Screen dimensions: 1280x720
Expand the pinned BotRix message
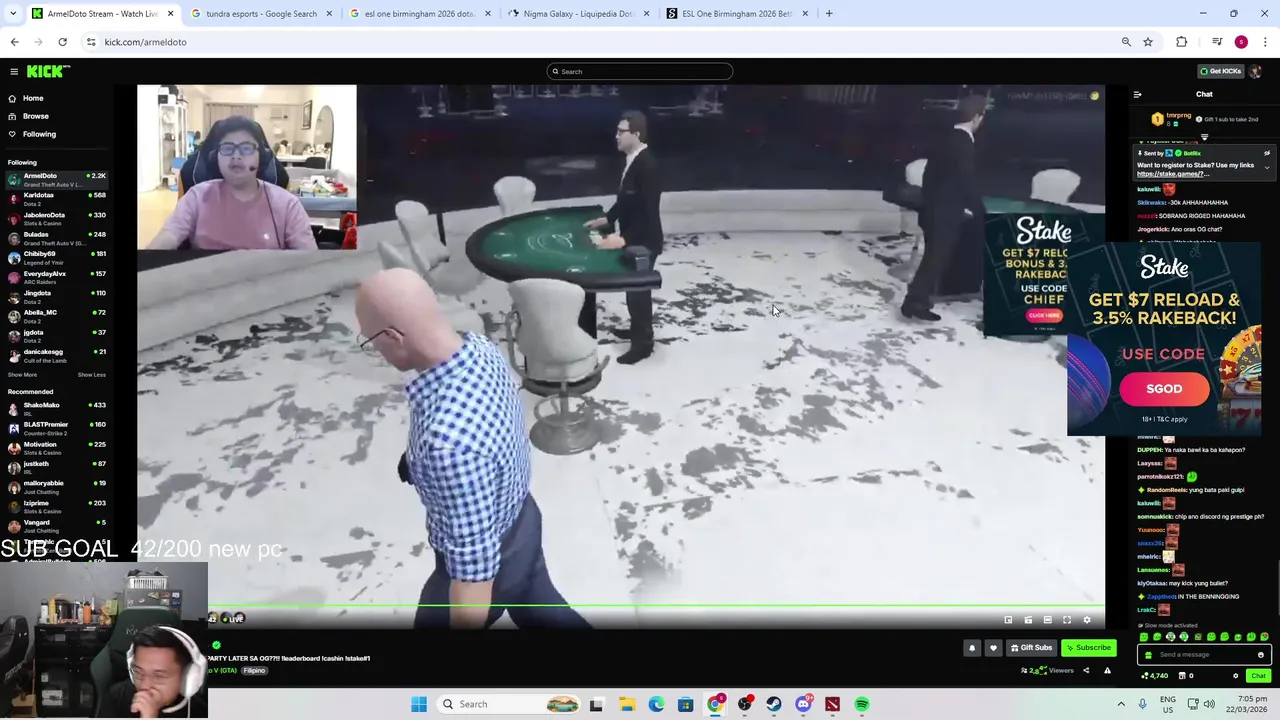coord(1267,167)
